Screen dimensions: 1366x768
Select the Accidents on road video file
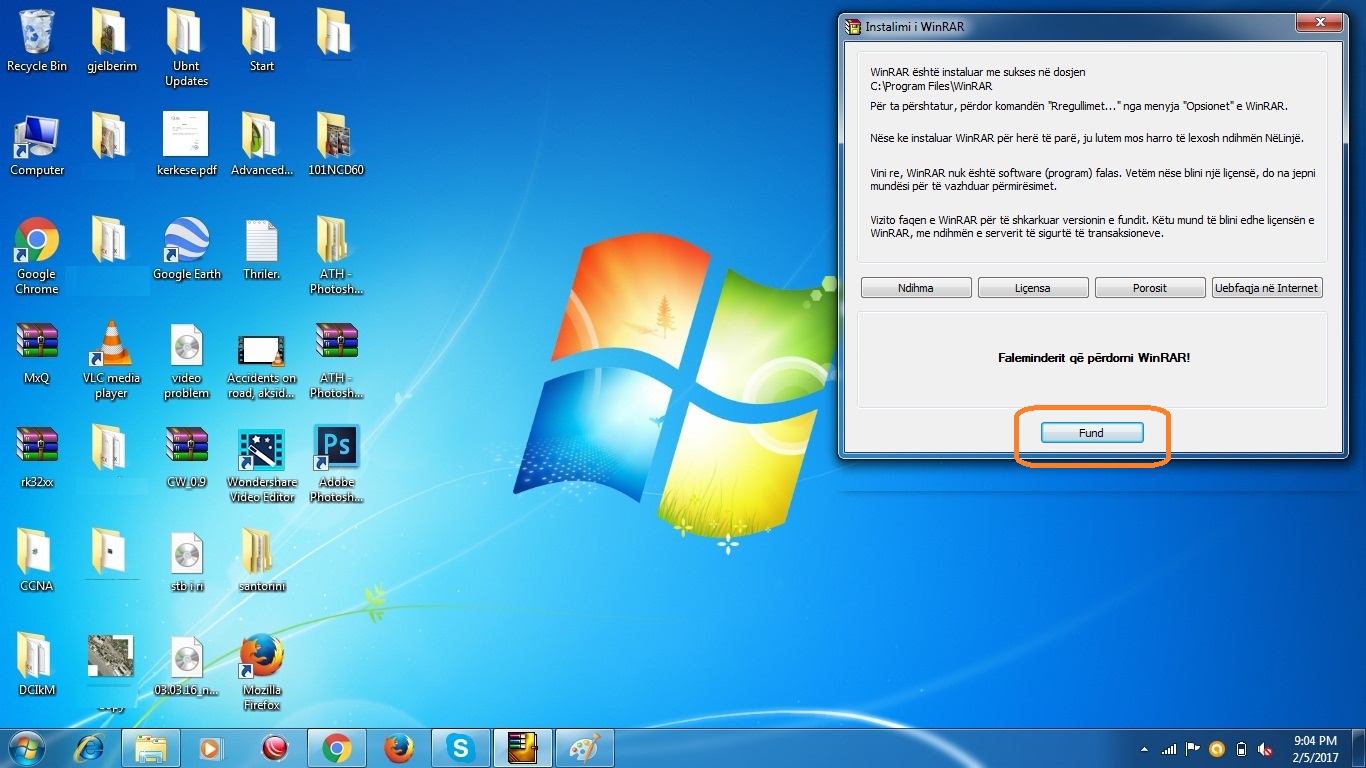[x=261, y=366]
